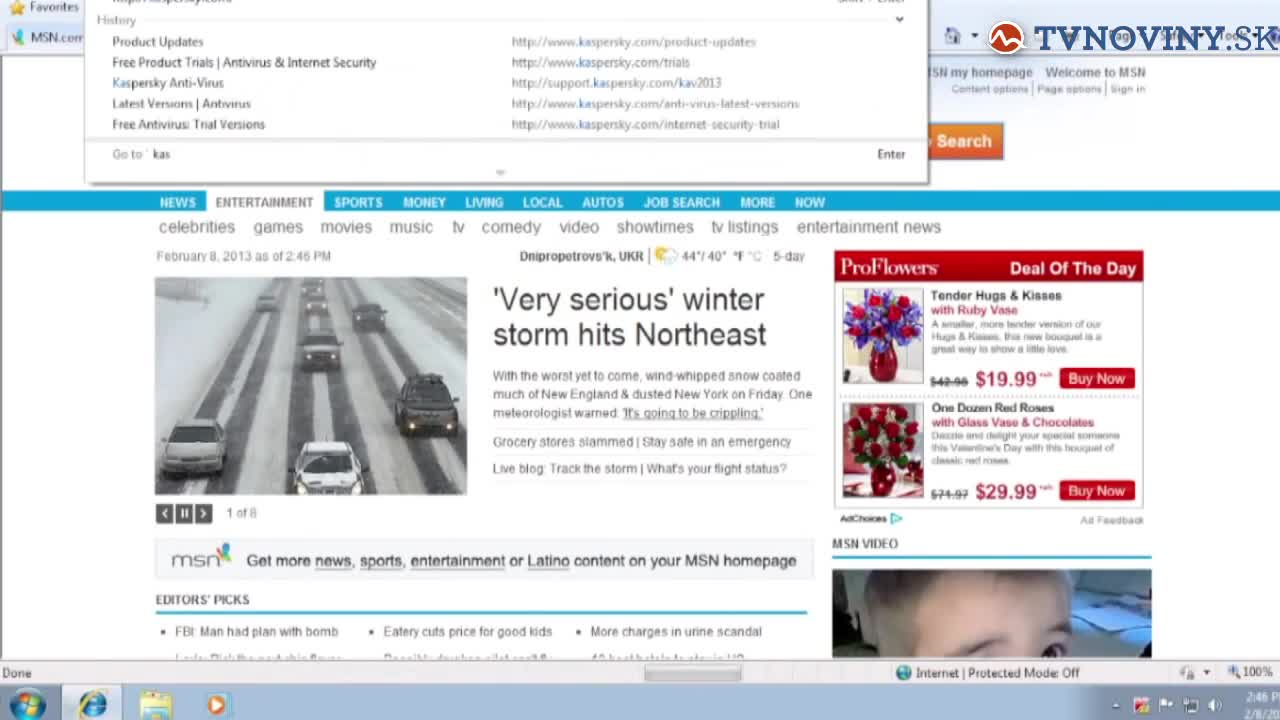
Task: Open the 'Page options' link
Action: pos(1069,89)
